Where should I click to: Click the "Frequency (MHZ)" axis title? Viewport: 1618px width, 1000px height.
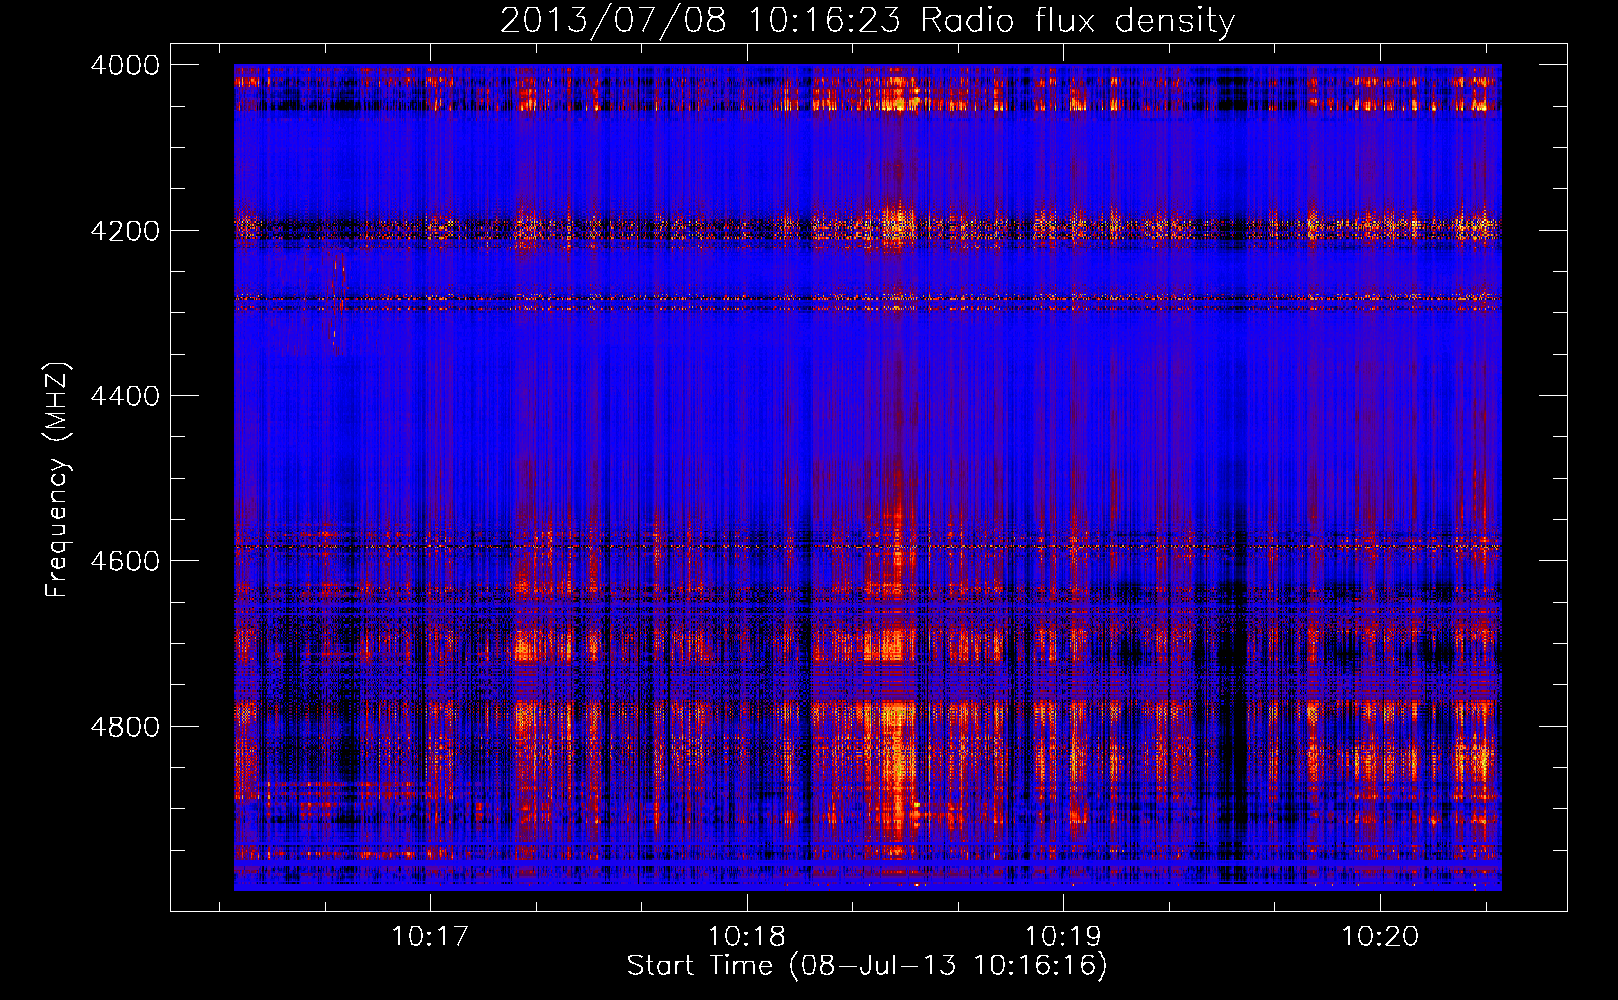coord(58,479)
